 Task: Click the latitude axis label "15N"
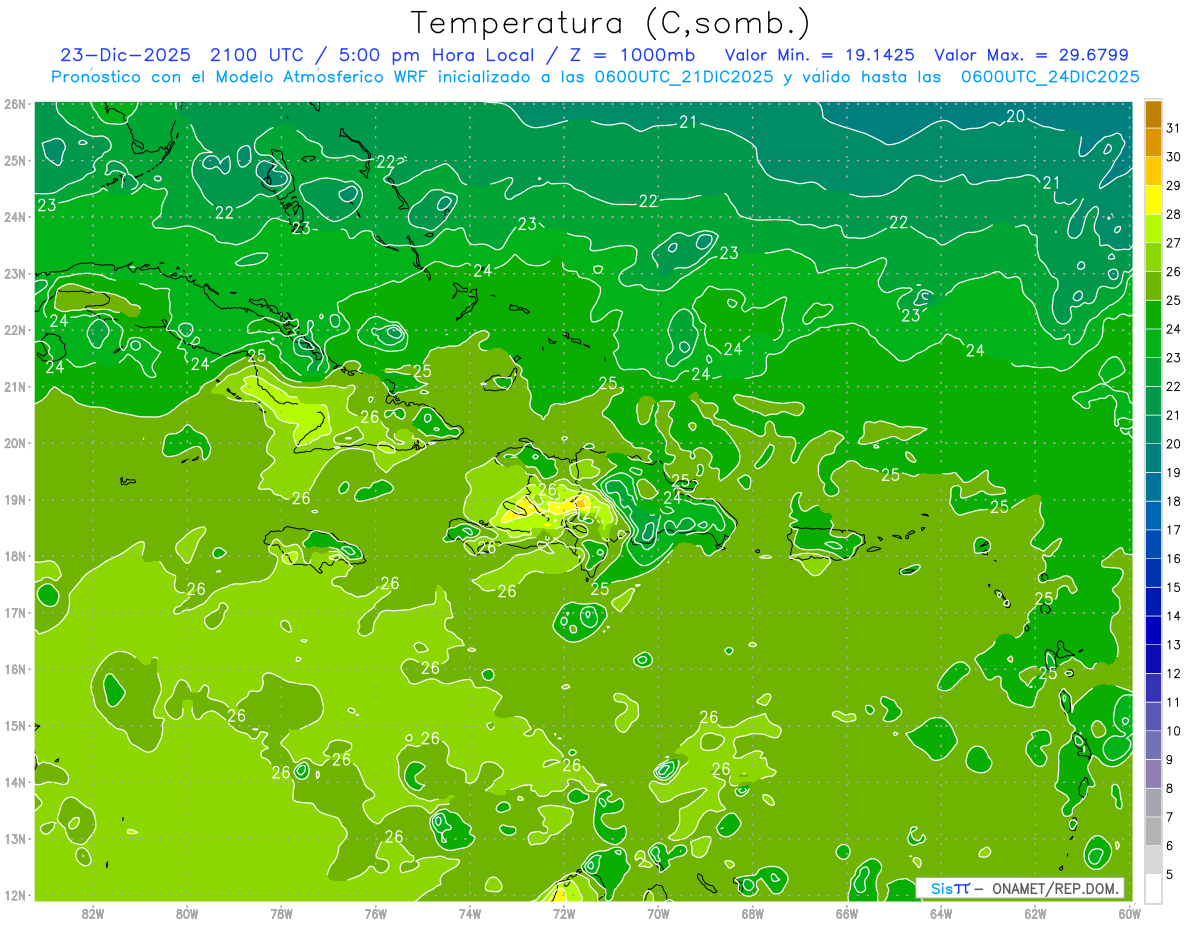coord(14,725)
